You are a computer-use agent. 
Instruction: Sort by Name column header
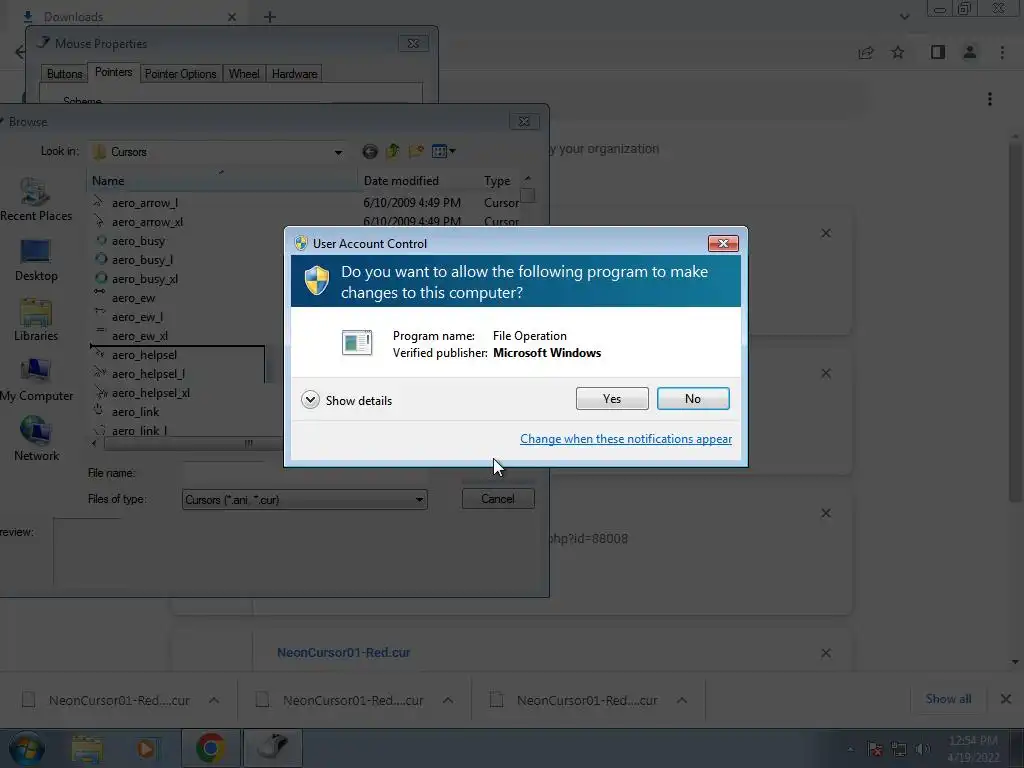(222, 181)
